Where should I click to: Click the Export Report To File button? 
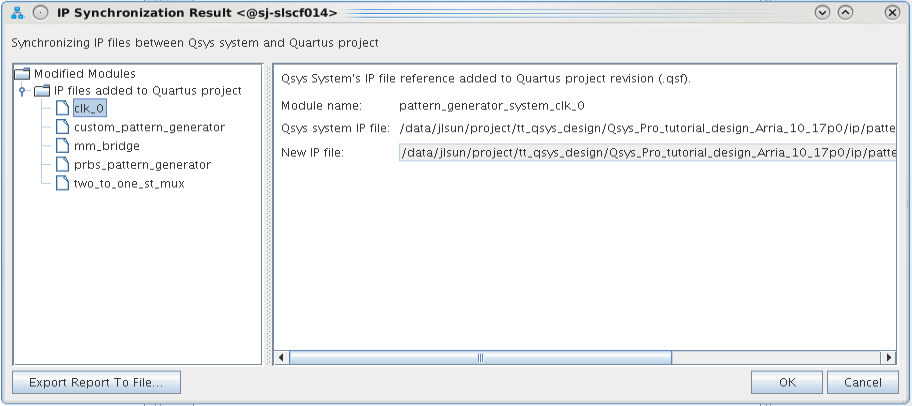(96, 382)
